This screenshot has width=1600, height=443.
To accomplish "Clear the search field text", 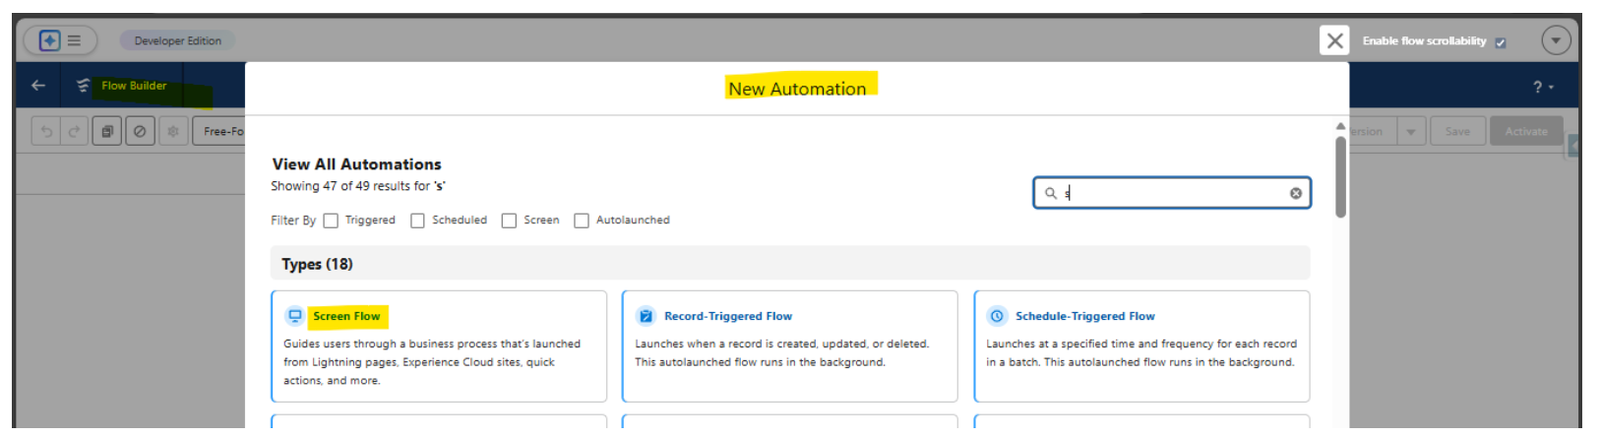I will 1295,193.
